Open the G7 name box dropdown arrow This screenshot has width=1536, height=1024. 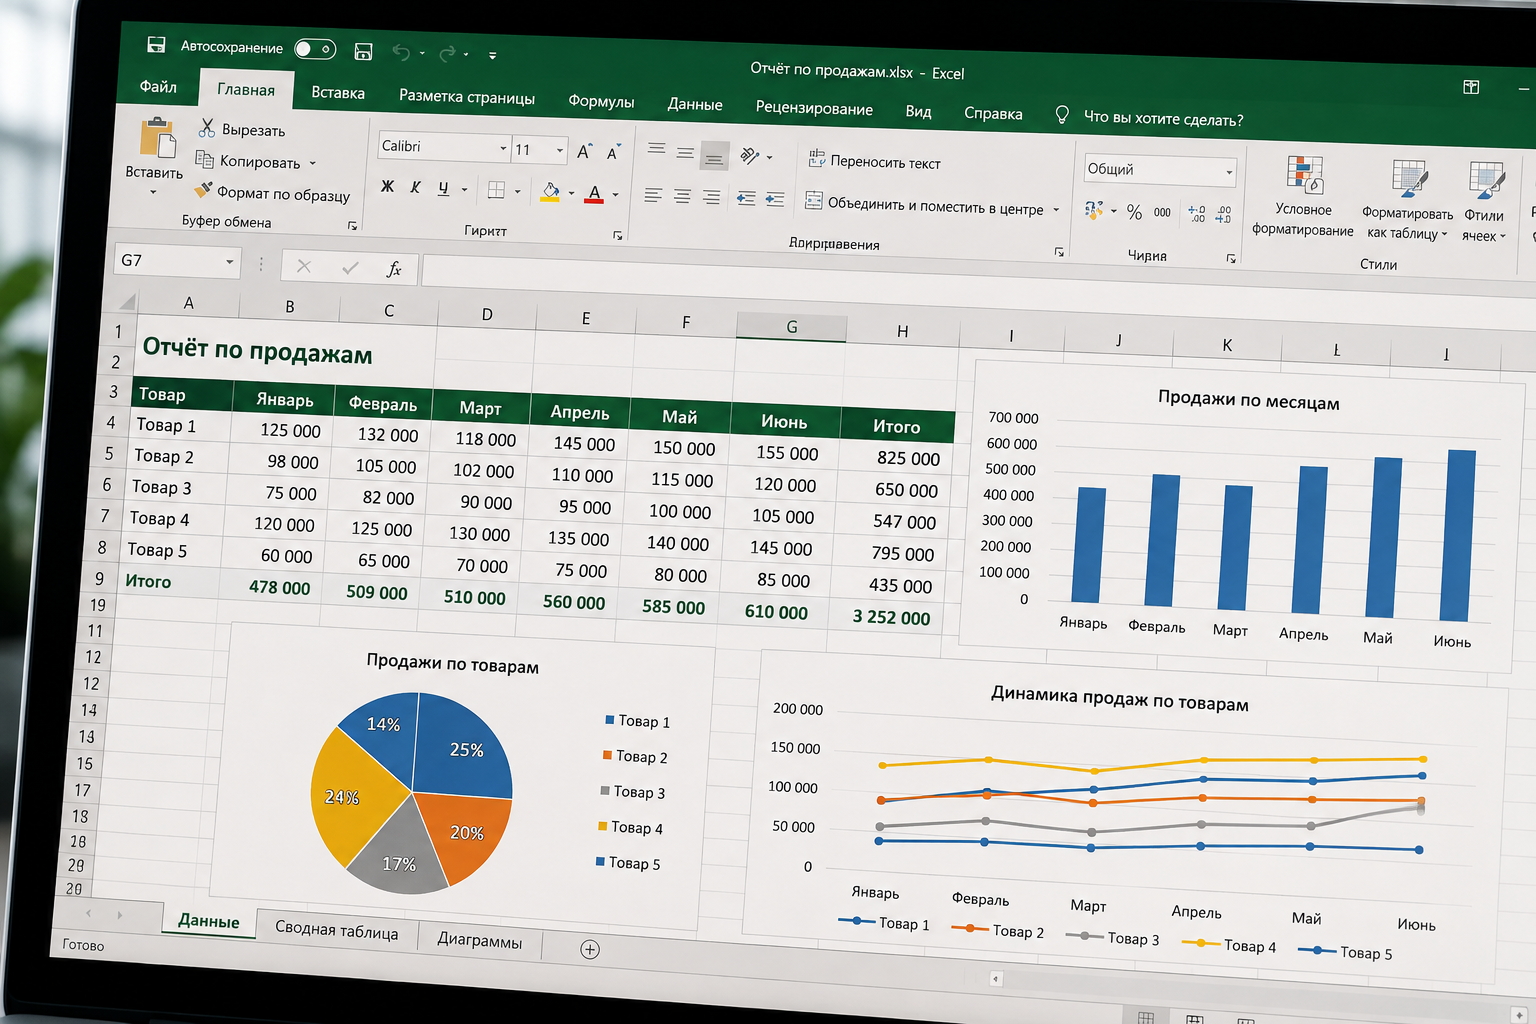(229, 262)
